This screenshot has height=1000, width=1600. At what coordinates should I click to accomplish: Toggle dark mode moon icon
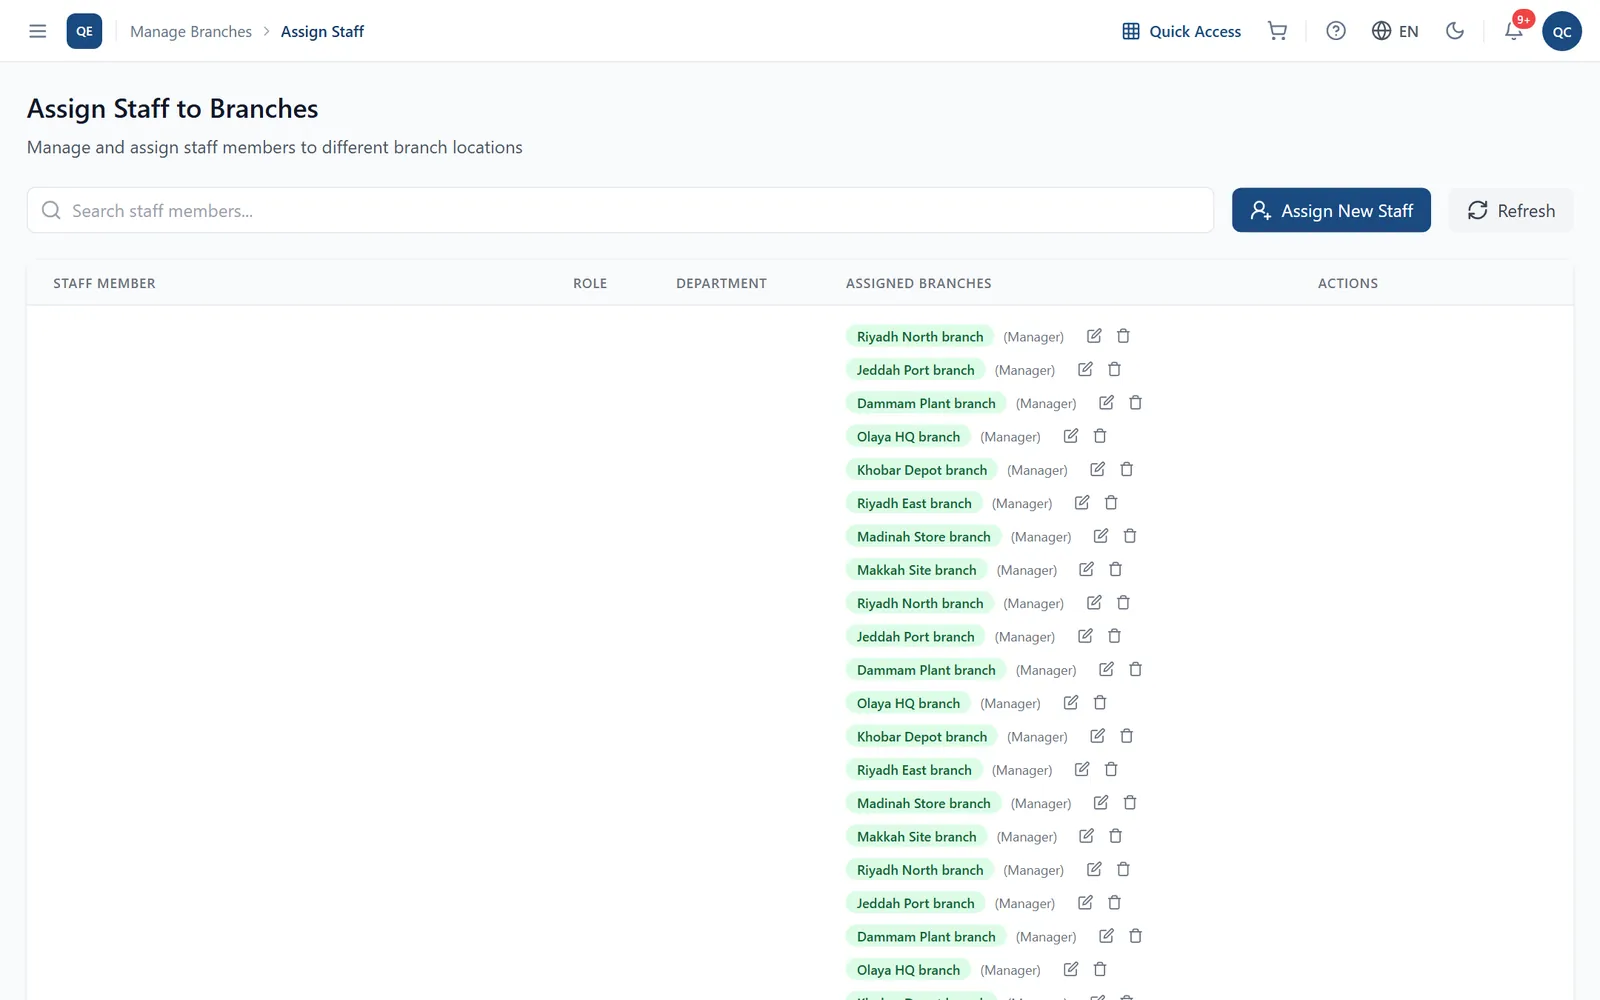pyautogui.click(x=1455, y=31)
